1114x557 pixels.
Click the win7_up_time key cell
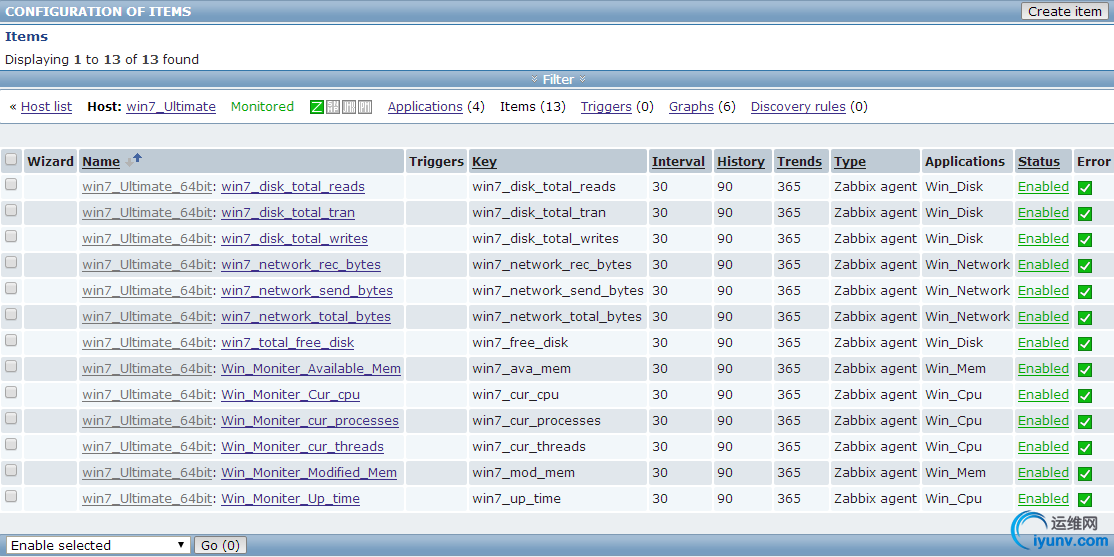[x=517, y=499]
